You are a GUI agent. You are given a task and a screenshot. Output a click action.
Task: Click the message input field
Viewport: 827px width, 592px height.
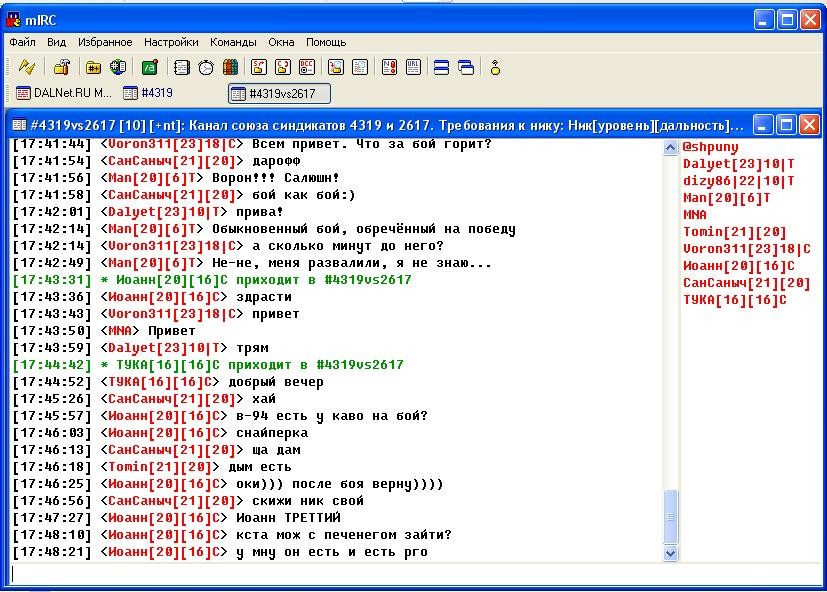coord(415,574)
